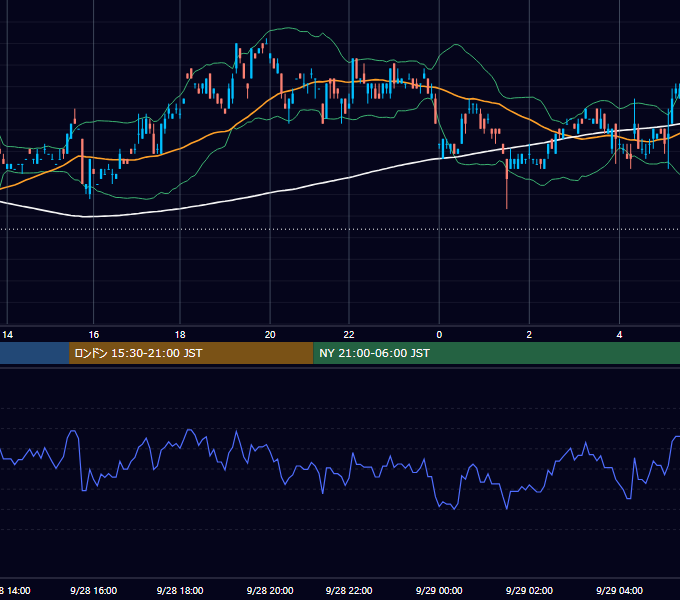Click the 9/29 00:00 date label
Viewport: 680px width, 600px height.
pyautogui.click(x=439, y=590)
